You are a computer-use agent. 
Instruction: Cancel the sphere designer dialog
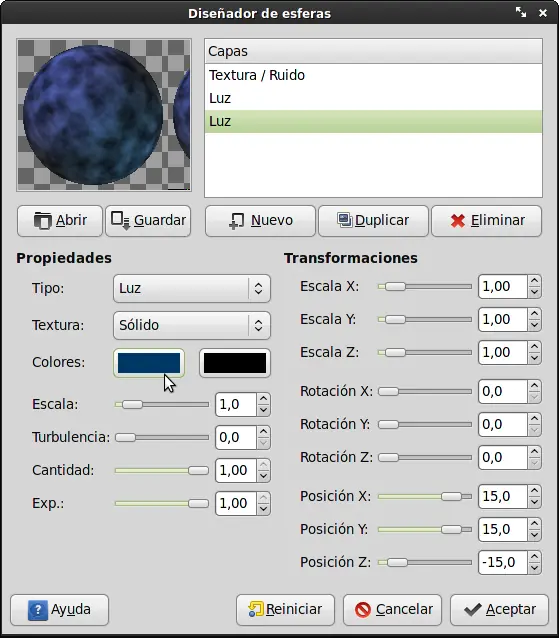(x=392, y=610)
